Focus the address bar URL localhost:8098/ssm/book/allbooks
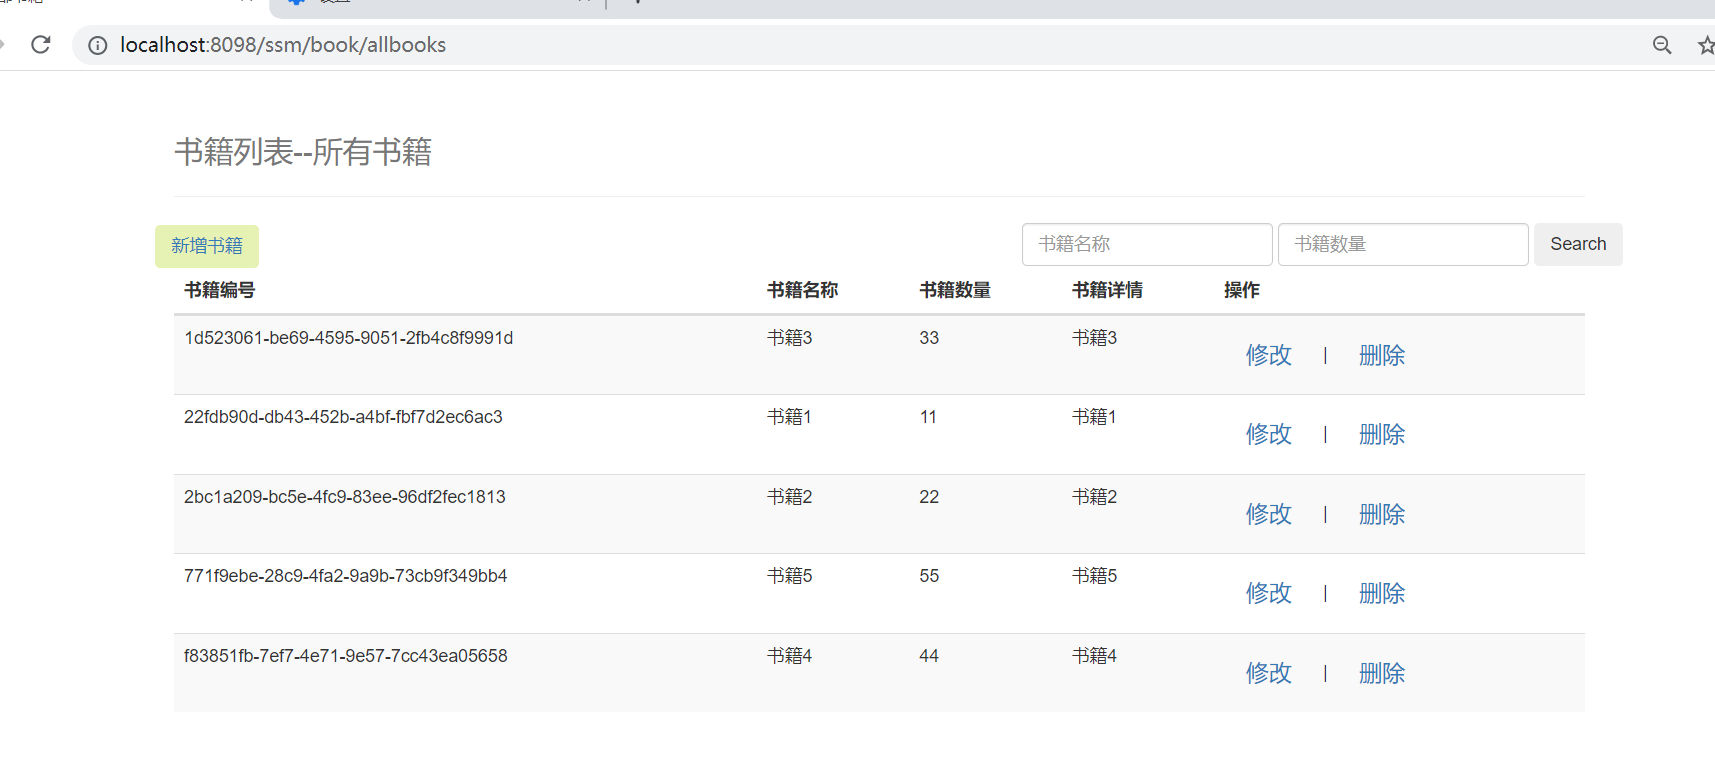 (x=283, y=45)
